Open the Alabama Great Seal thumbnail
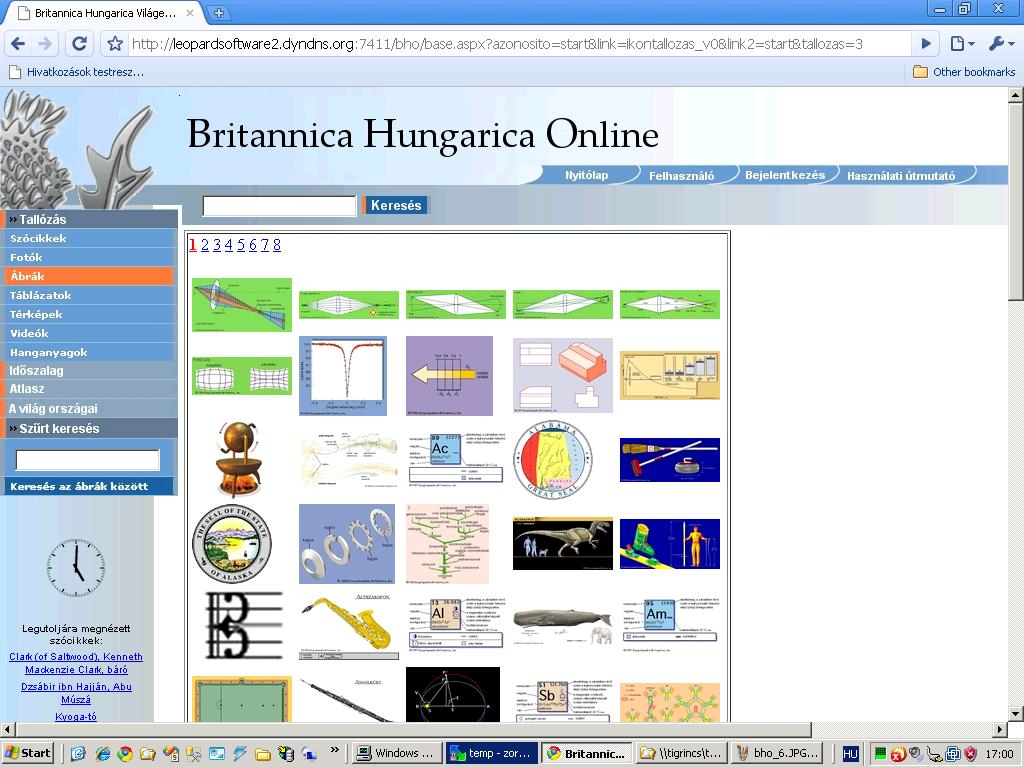This screenshot has width=1024, height=768. pyautogui.click(x=553, y=460)
